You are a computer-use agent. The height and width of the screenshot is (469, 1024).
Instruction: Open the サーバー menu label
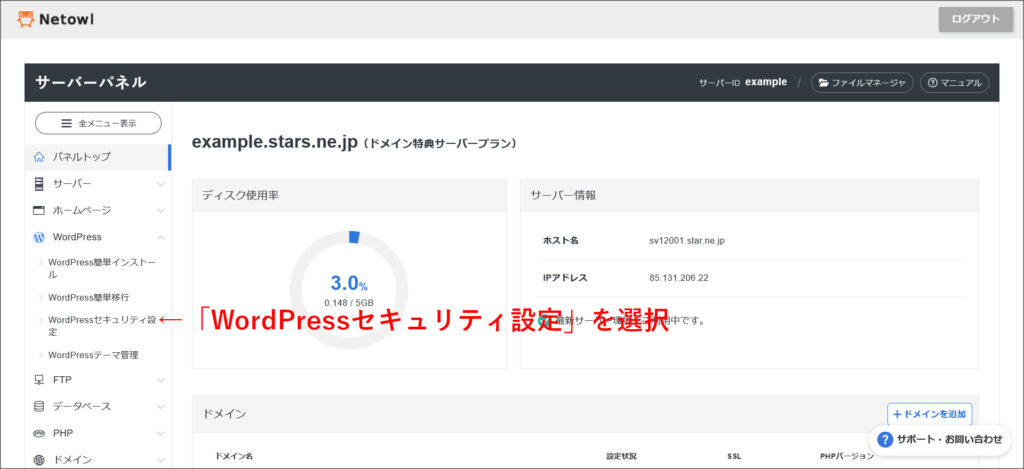pos(72,184)
